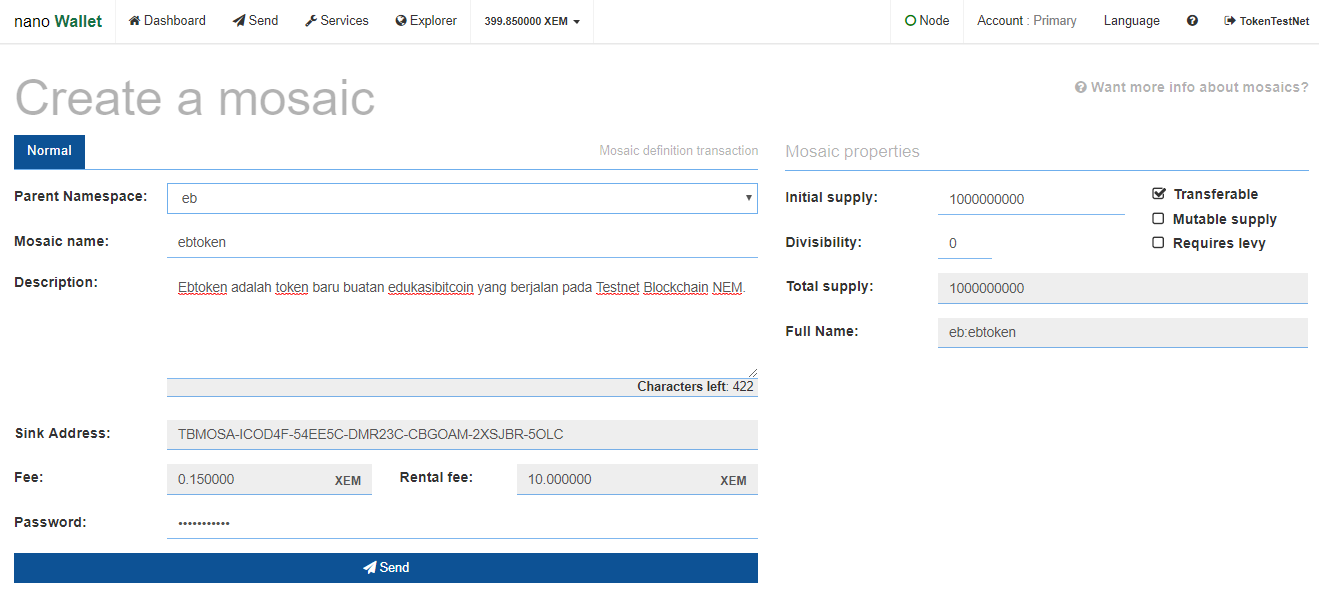Click the Description text area
1319x607 pixels.
pyautogui.click(x=462, y=323)
